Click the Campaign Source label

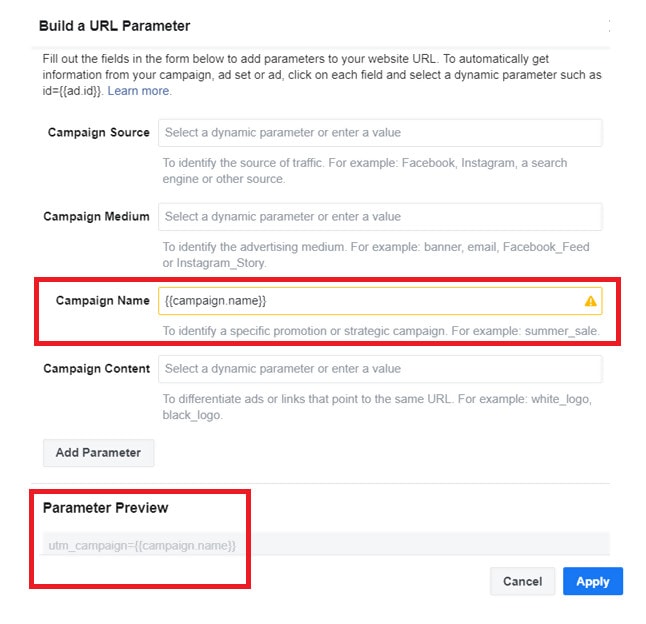(x=98, y=133)
